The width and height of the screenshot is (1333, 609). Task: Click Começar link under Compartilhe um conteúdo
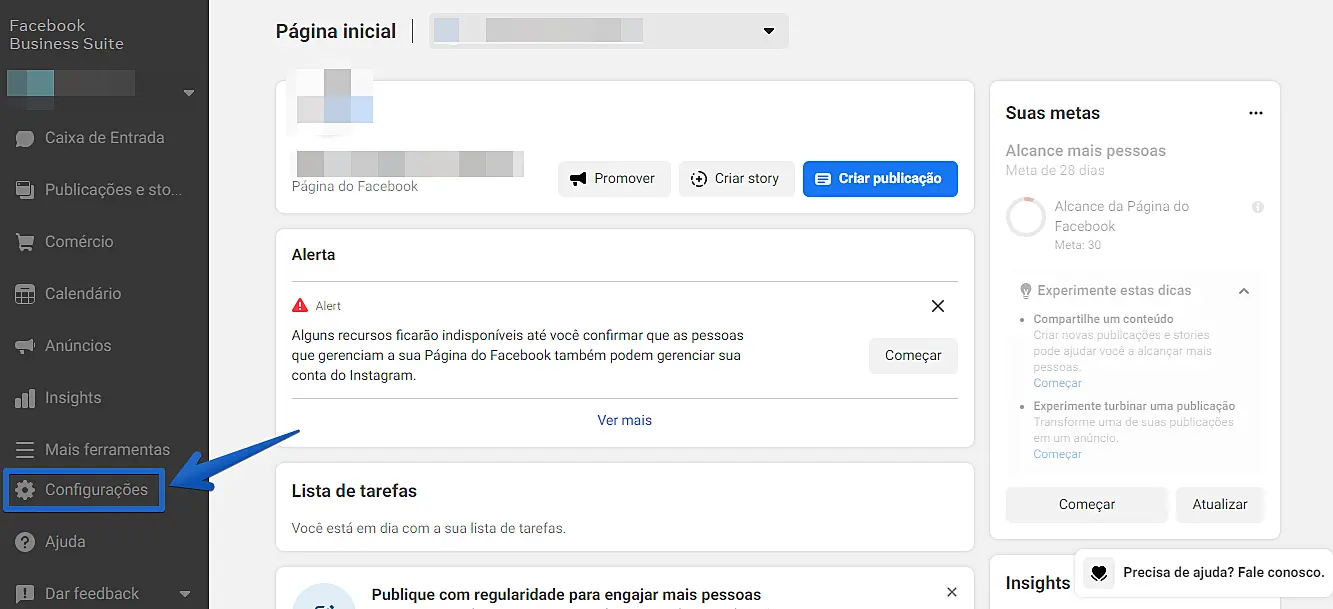[1057, 383]
